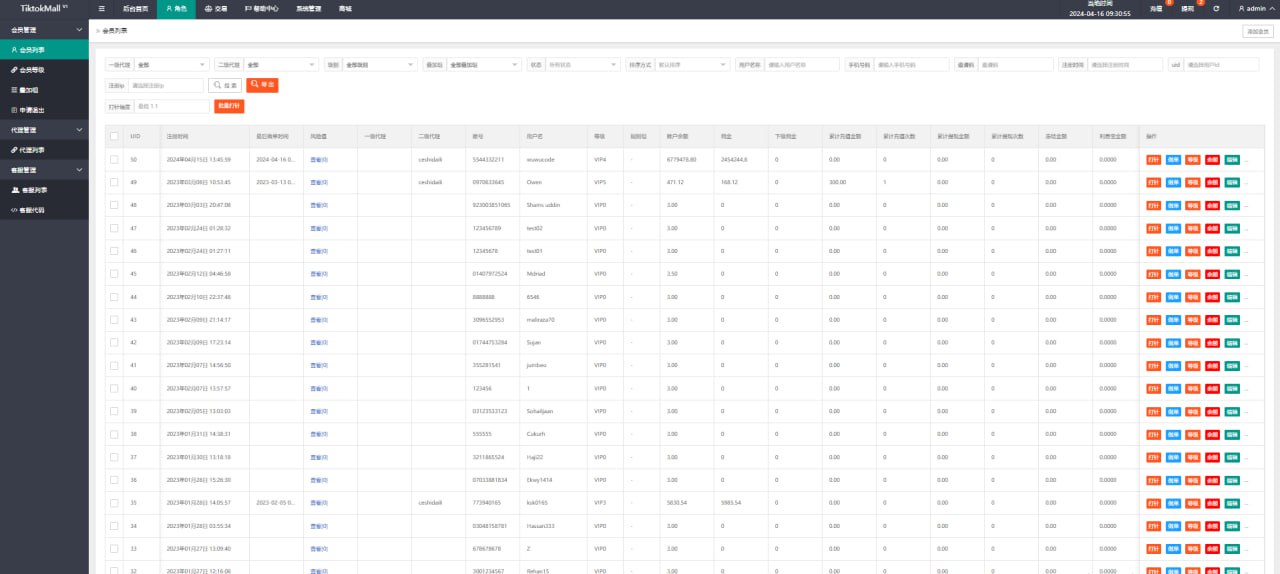1280x574 pixels.
Task: Check the row checkbox for UID 50
Action: [114, 159]
